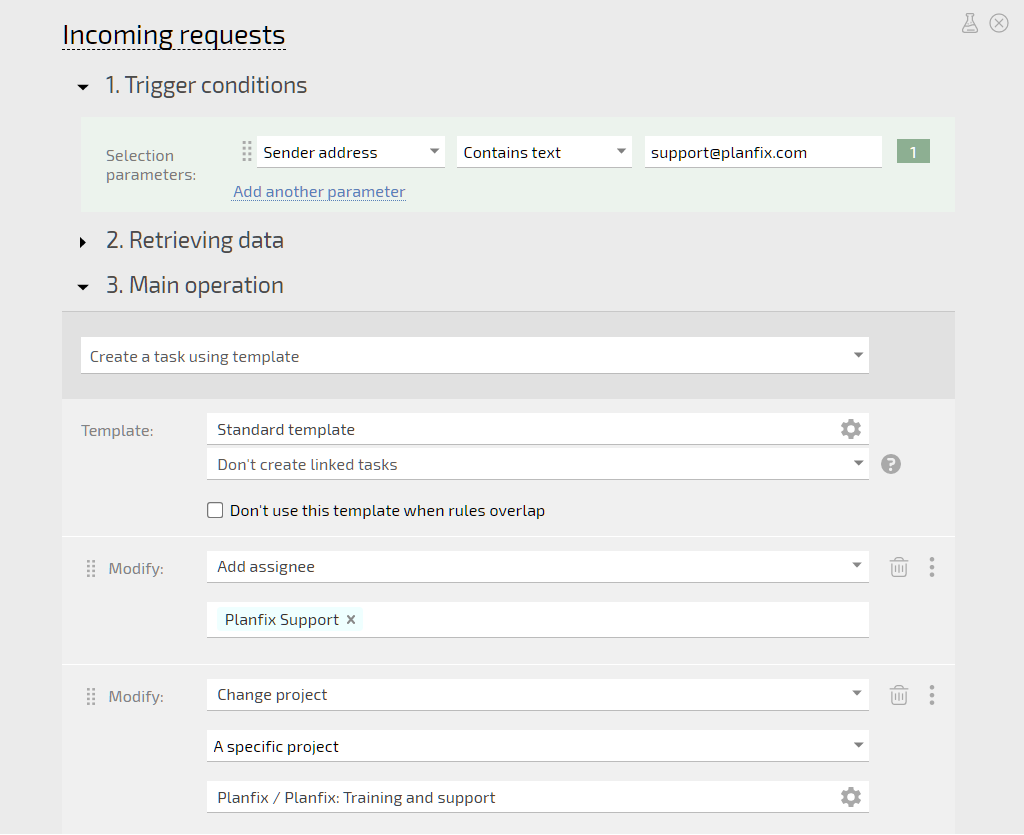Close the Incoming requests rule editor

click(x=999, y=24)
